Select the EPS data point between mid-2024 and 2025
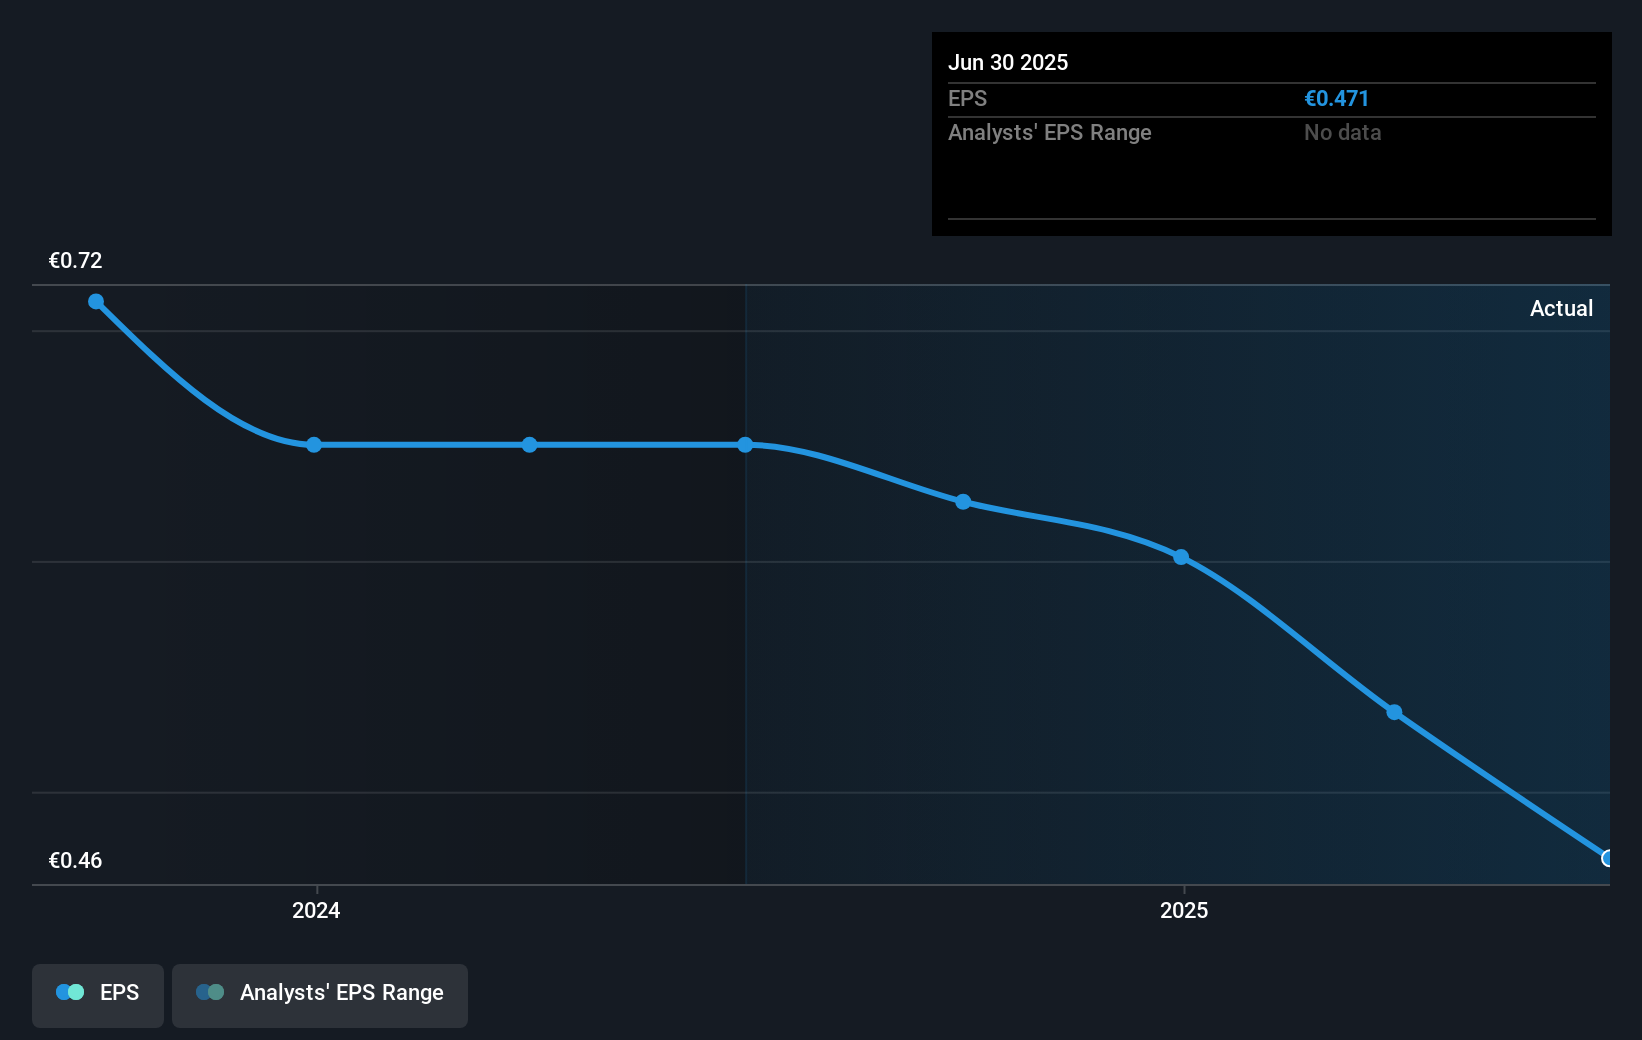Screen dimensions: 1642x1040 point(963,502)
